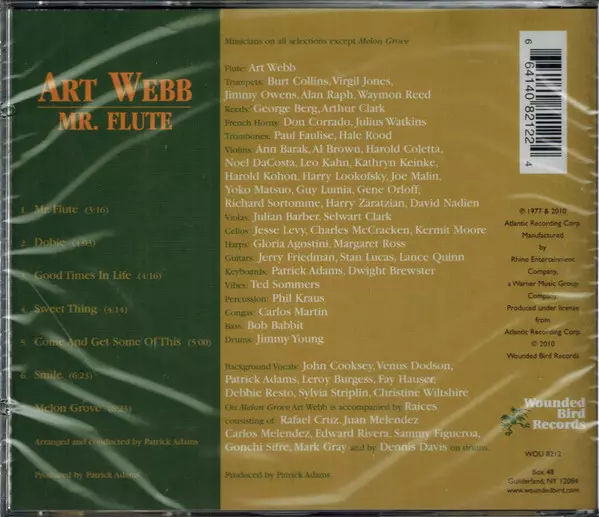Click the barcode on the case
Screen dimensions: 599x517
[543, 102]
